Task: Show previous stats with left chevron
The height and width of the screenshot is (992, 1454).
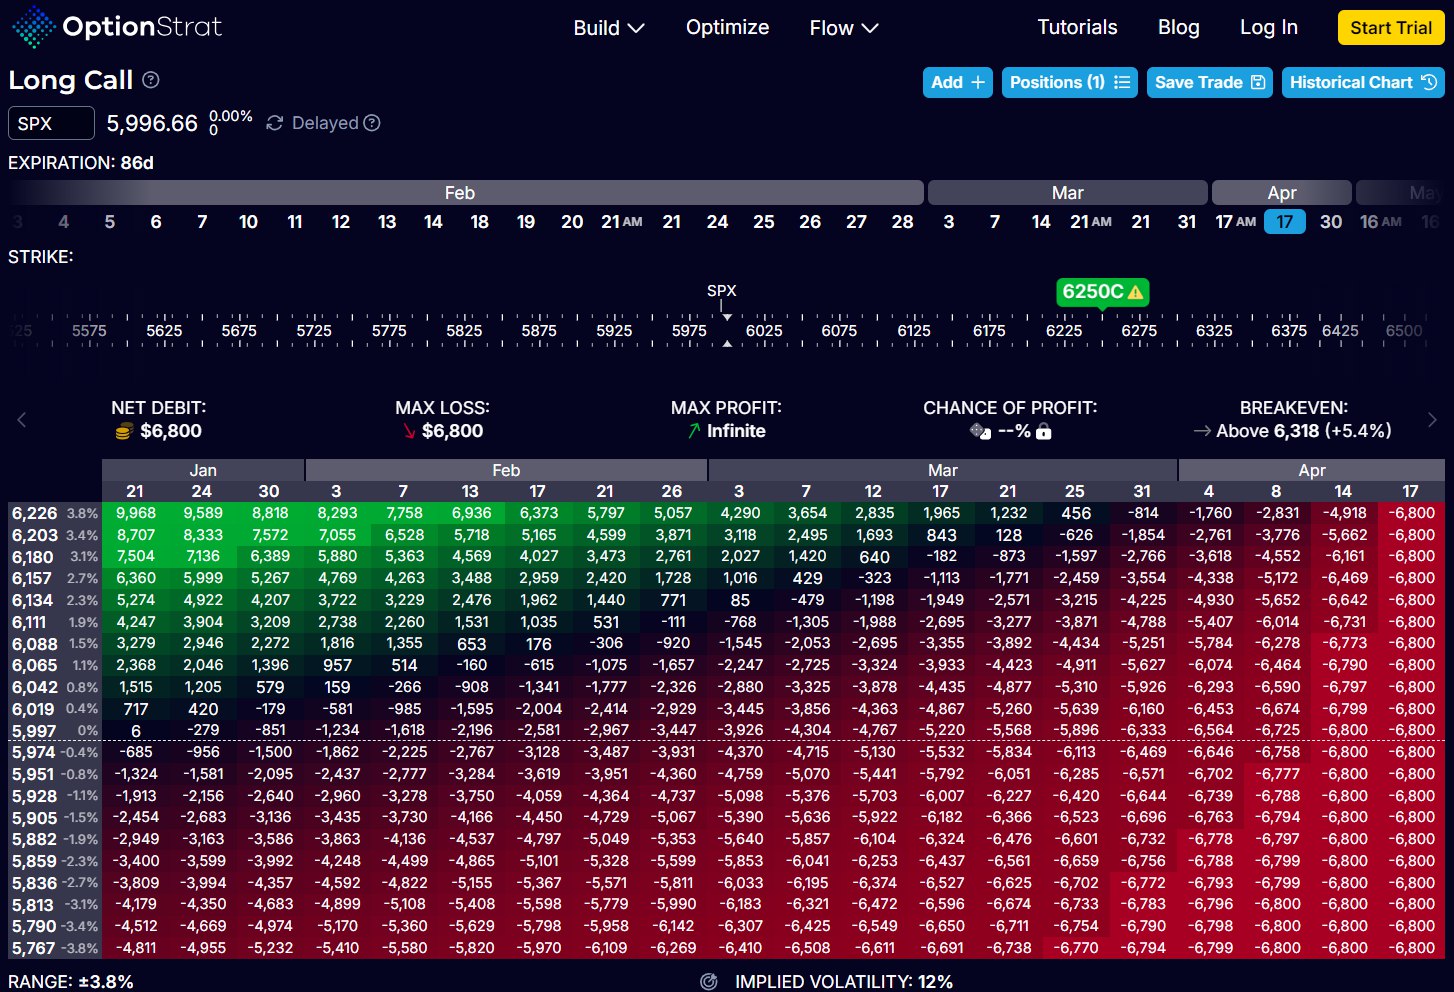Action: [22, 420]
